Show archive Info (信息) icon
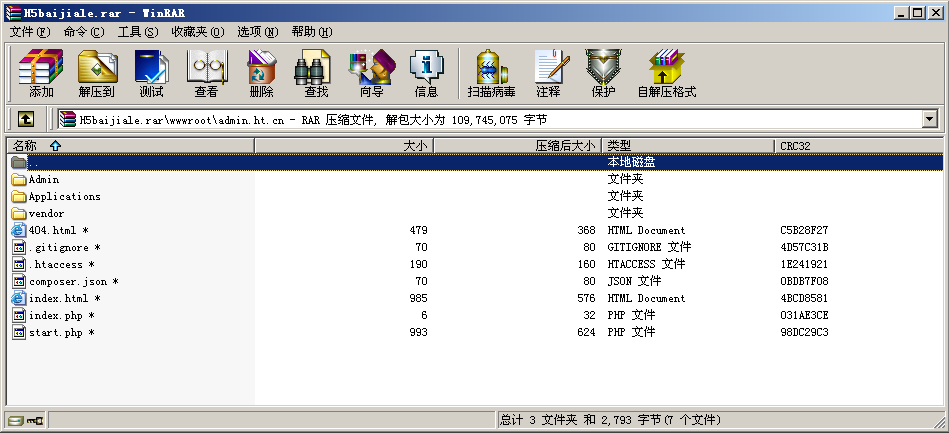The height and width of the screenshot is (433, 949). pyautogui.click(x=426, y=74)
